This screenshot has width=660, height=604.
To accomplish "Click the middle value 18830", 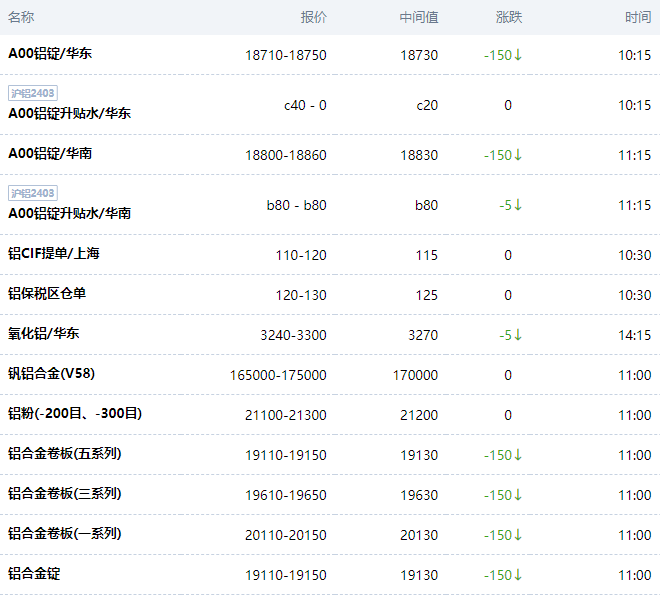I will coord(419,155).
